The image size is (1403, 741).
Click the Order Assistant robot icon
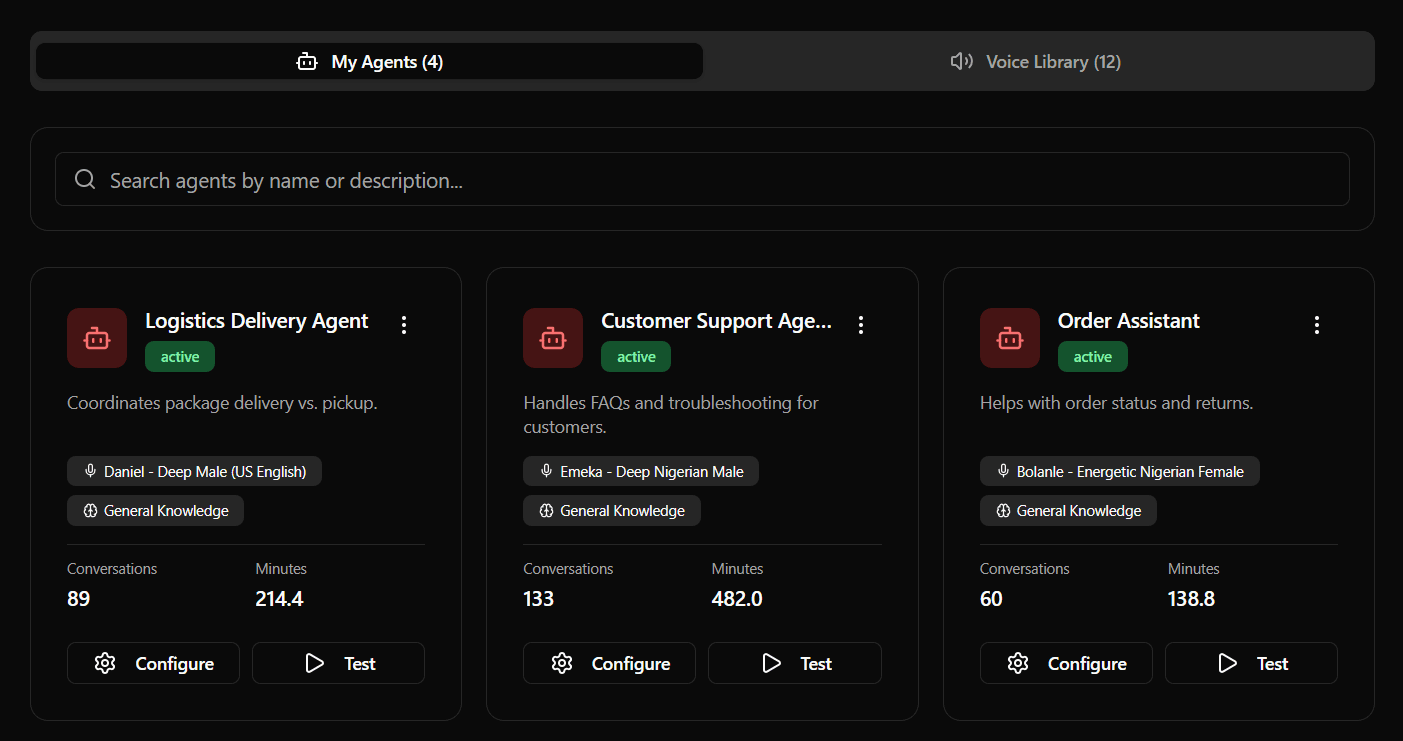1010,338
